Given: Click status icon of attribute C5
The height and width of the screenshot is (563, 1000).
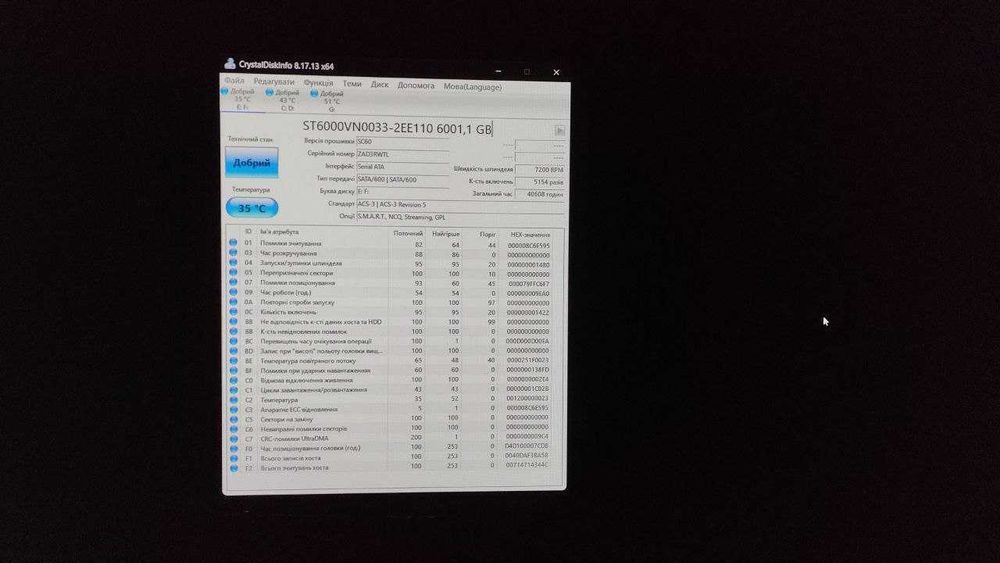Looking at the screenshot, I should click(x=233, y=420).
